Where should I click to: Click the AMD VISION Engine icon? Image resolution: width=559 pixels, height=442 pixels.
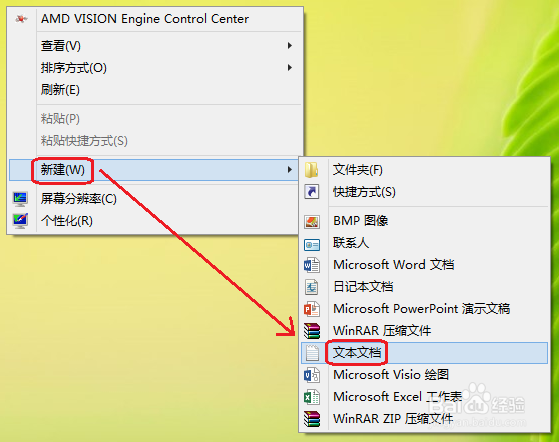pyautogui.click(x=21, y=19)
